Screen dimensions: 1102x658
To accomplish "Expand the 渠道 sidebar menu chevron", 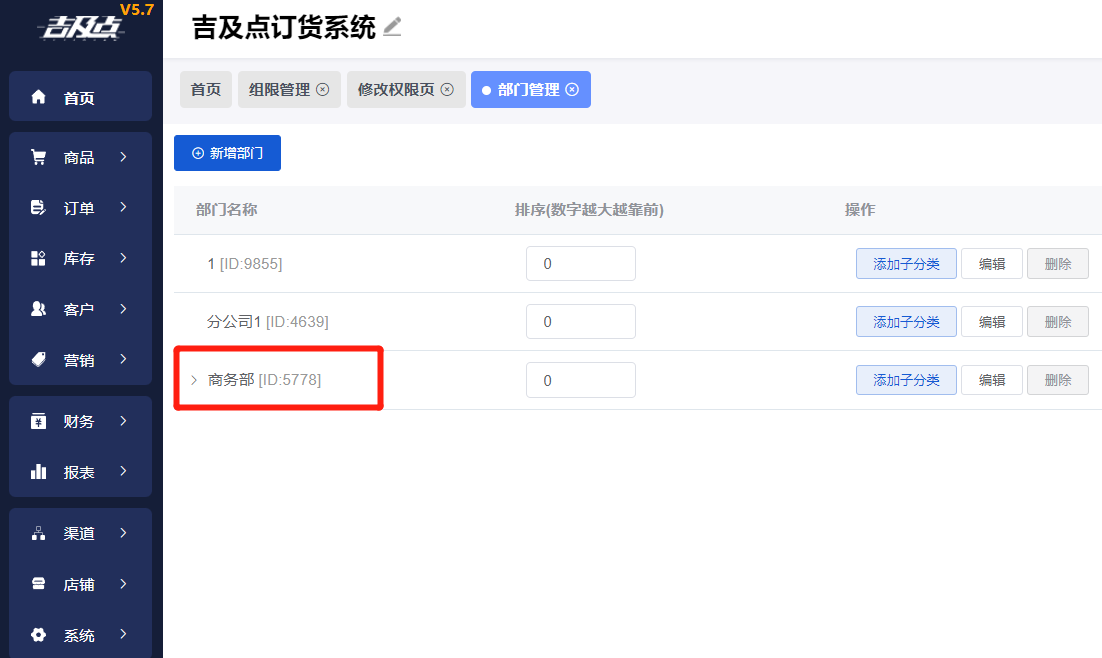I will 123,533.
